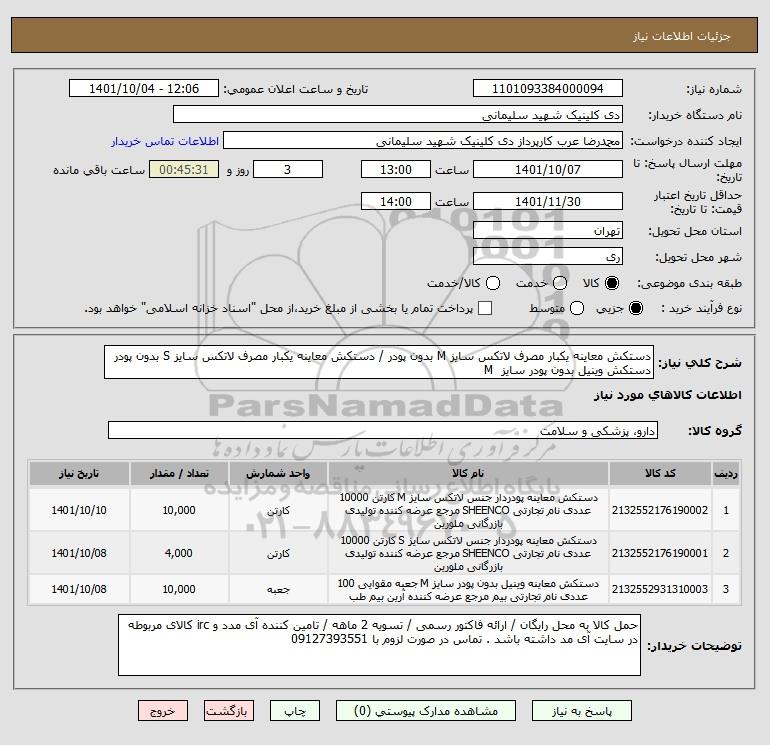Screen dimensions: 770x745
Task: Click the ردیف column header
Action: tap(725, 473)
